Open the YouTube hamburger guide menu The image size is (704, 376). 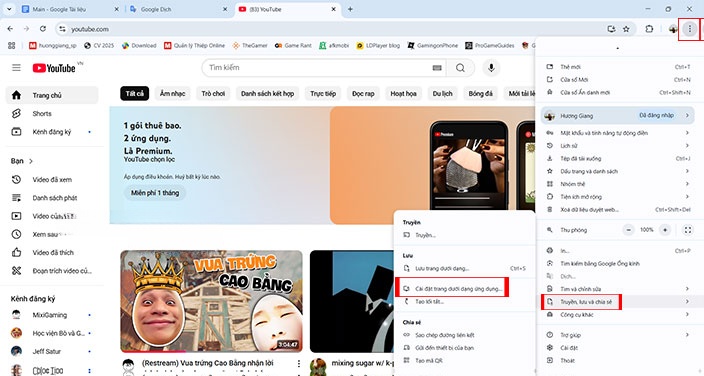click(16, 68)
